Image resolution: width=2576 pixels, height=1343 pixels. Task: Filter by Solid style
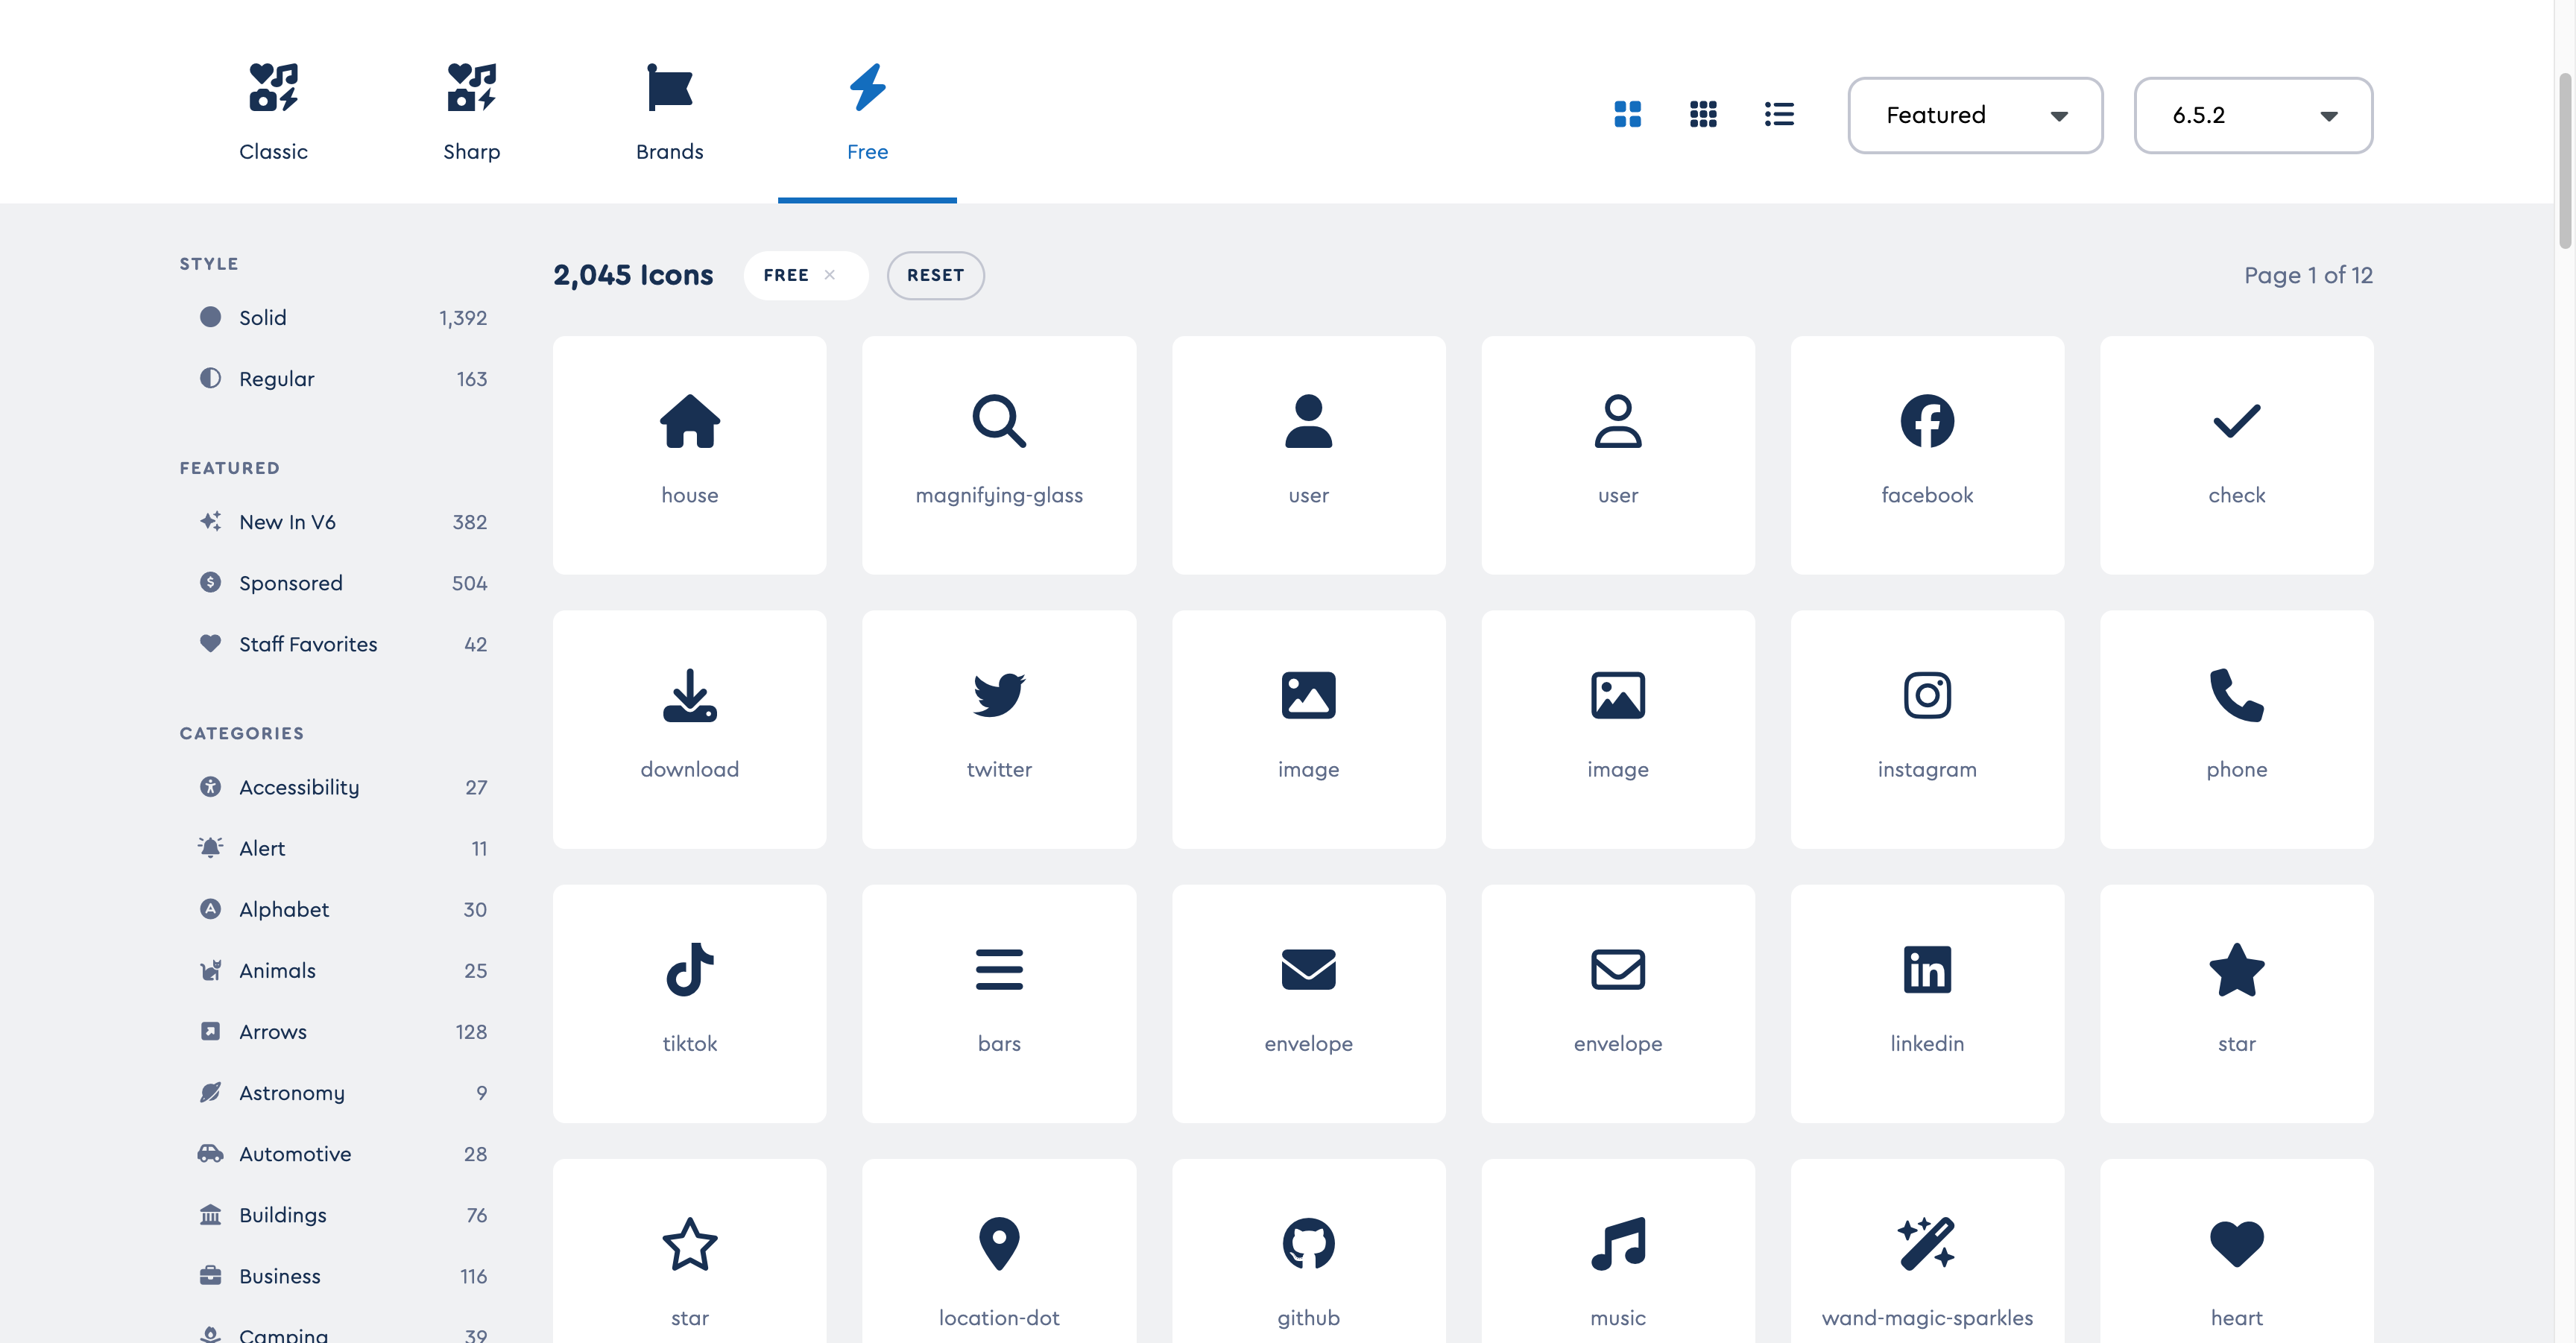342,317
